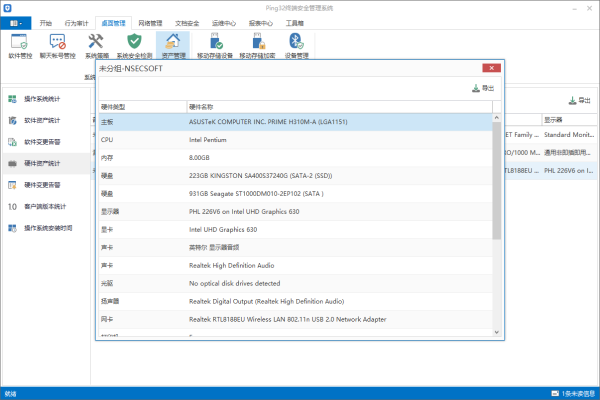Select the Intel Pentium CPU row
The height and width of the screenshot is (400, 600).
pos(295,140)
